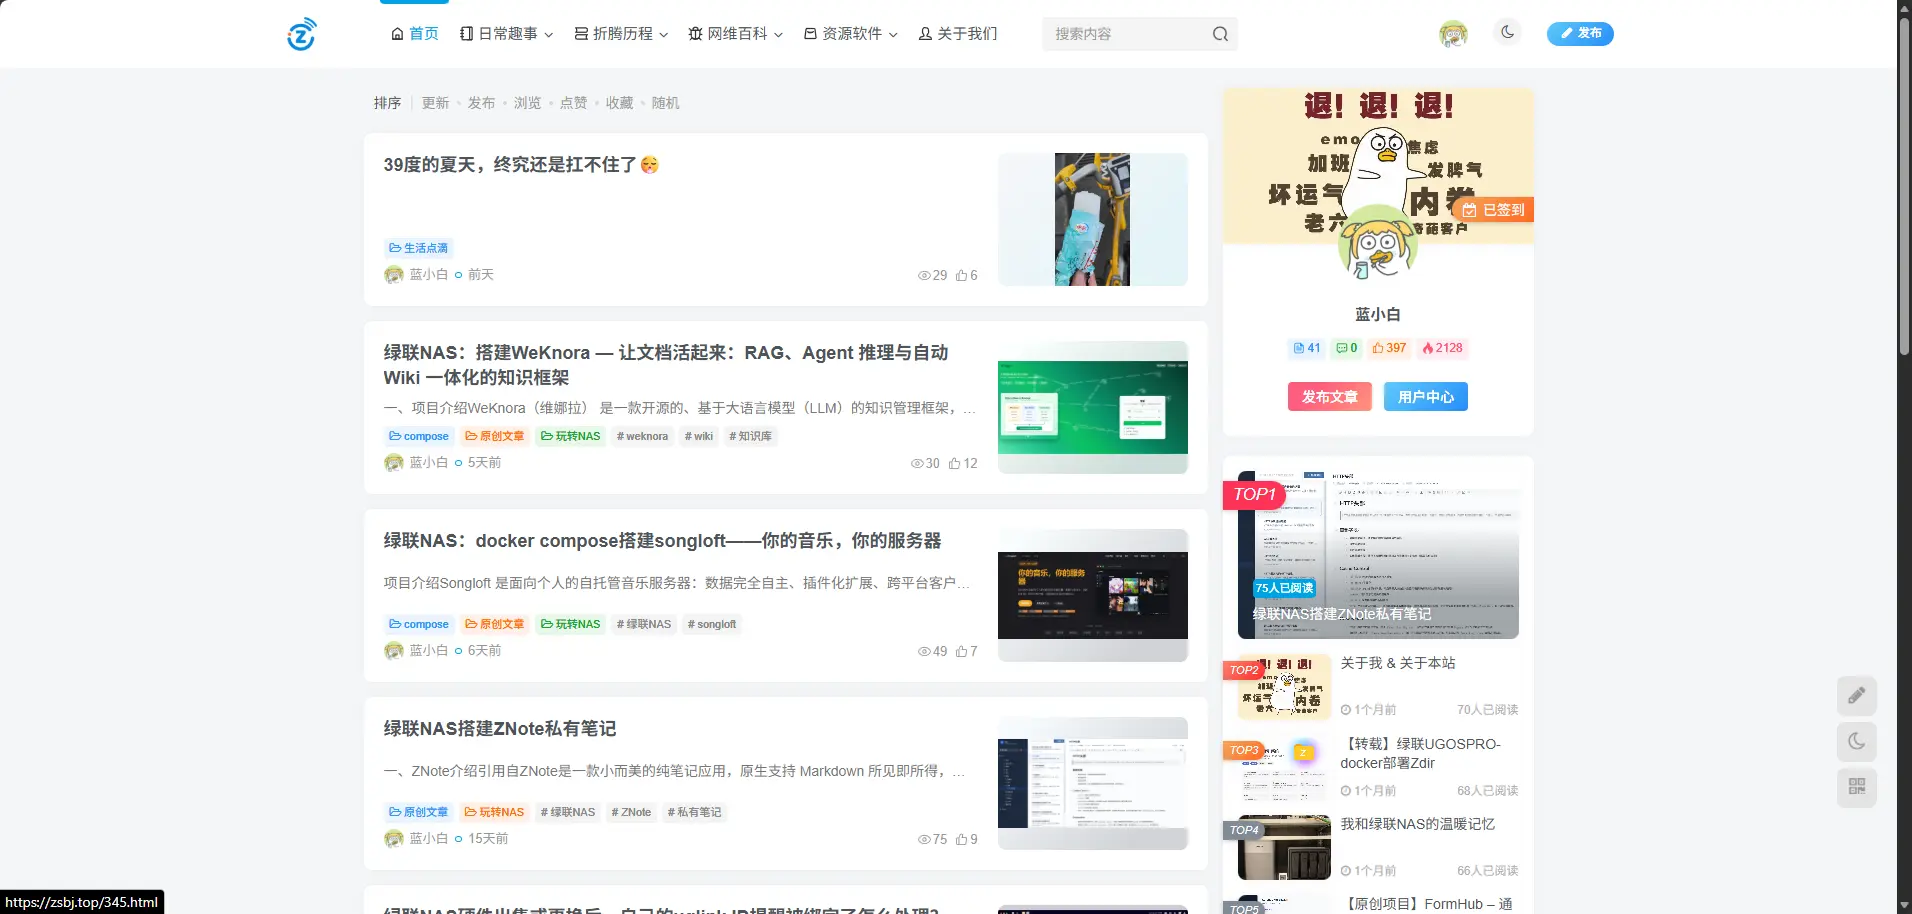Select compose tag on WeKnora post
Image resolution: width=1912 pixels, height=914 pixels.
tap(419, 436)
